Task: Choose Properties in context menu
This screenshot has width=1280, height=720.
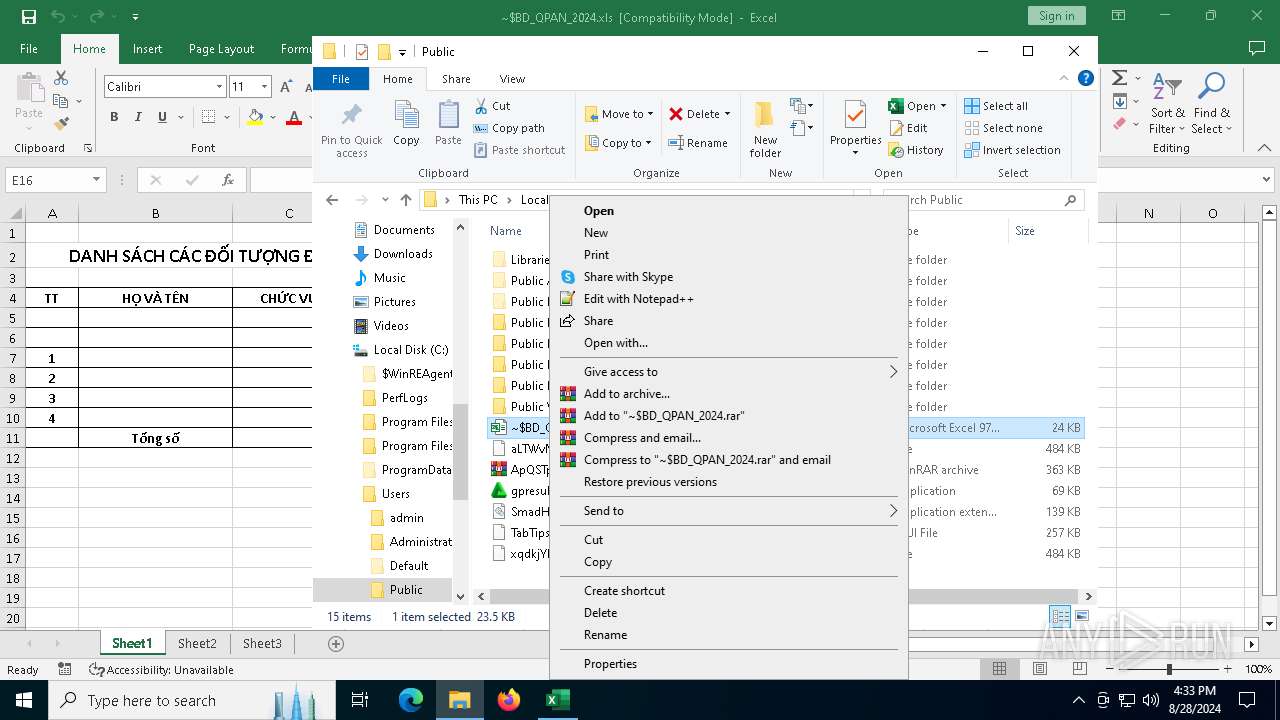Action: pyautogui.click(x=729, y=664)
